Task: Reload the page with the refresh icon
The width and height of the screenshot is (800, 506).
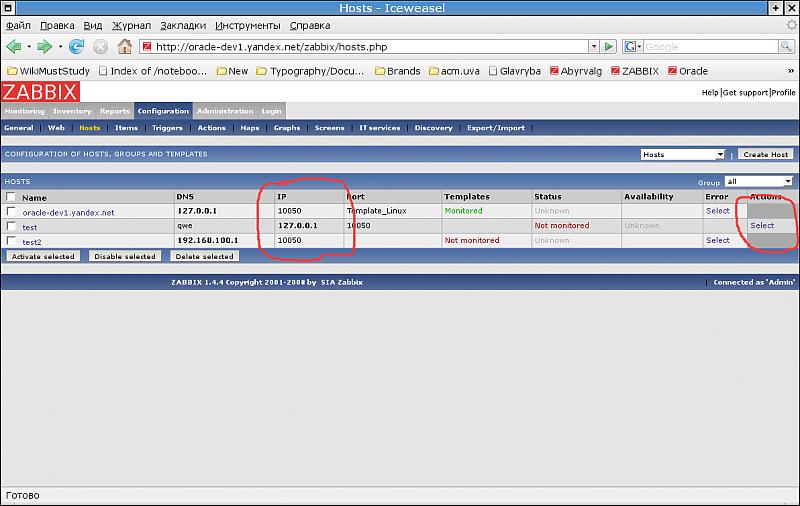Action: [x=77, y=47]
